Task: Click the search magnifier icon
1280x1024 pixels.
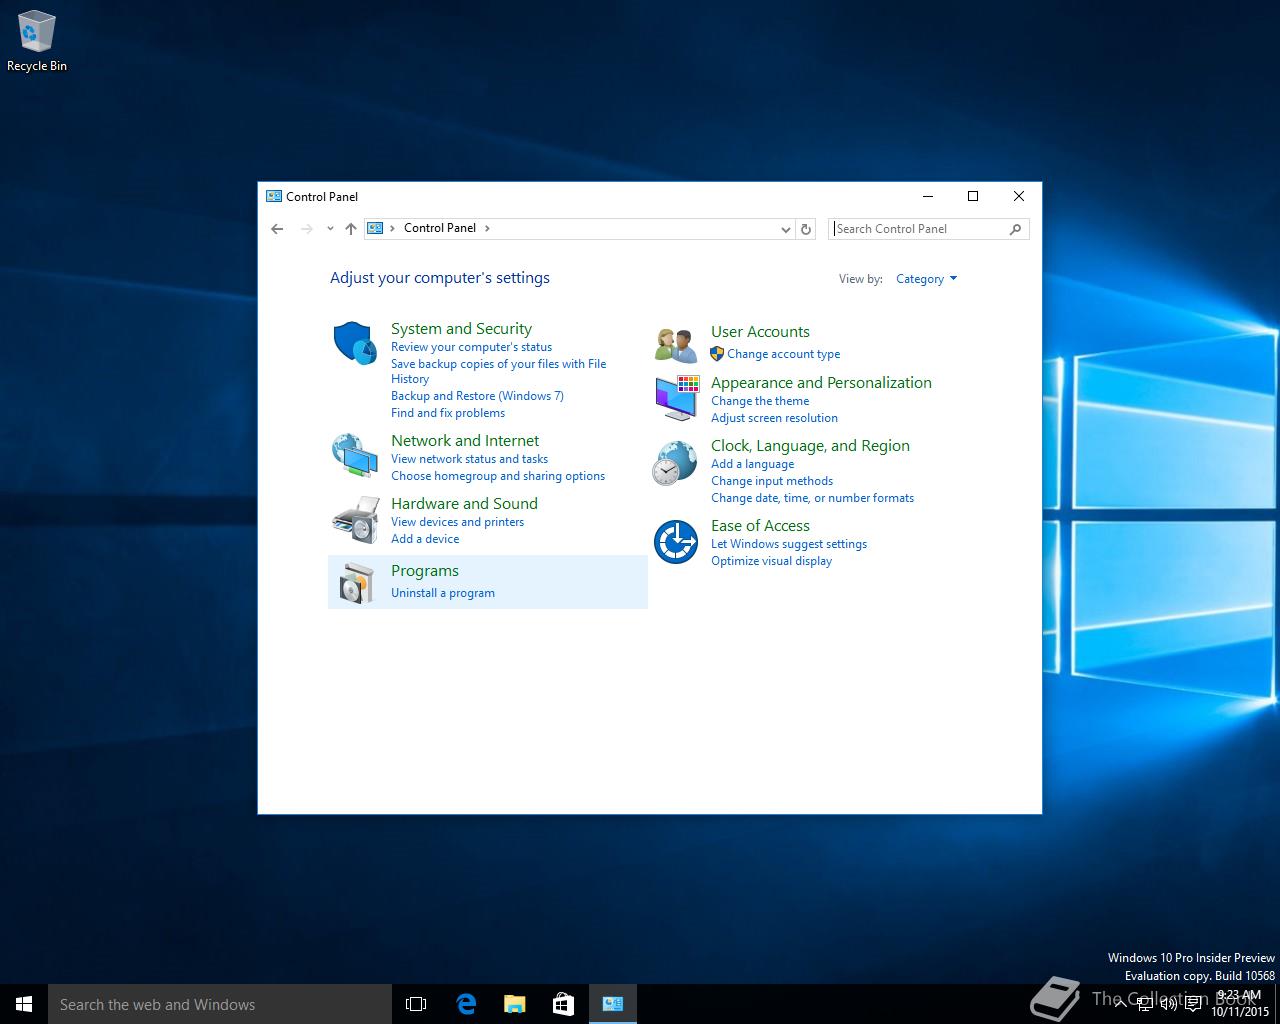Action: [1015, 229]
